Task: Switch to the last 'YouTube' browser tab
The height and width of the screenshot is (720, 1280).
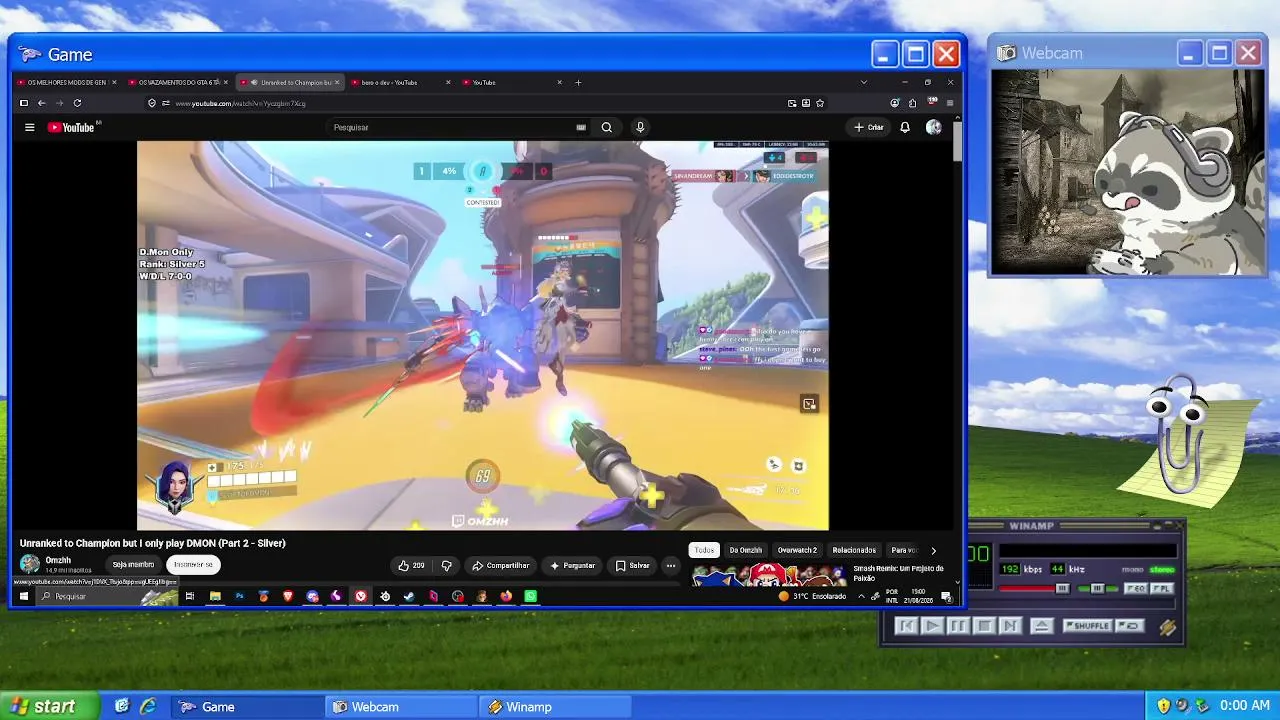Action: tap(513, 82)
